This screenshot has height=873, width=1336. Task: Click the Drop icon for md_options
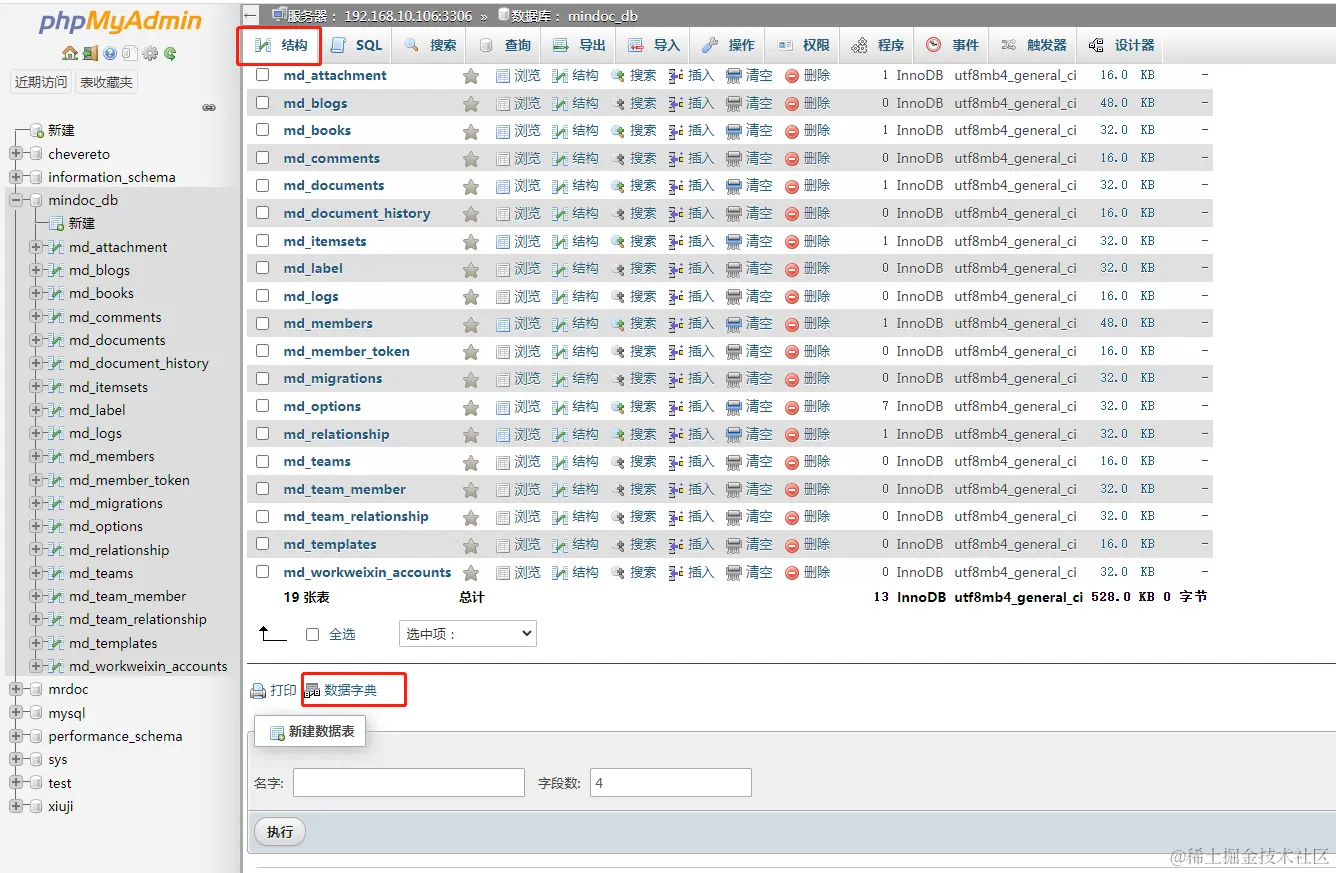tap(792, 407)
